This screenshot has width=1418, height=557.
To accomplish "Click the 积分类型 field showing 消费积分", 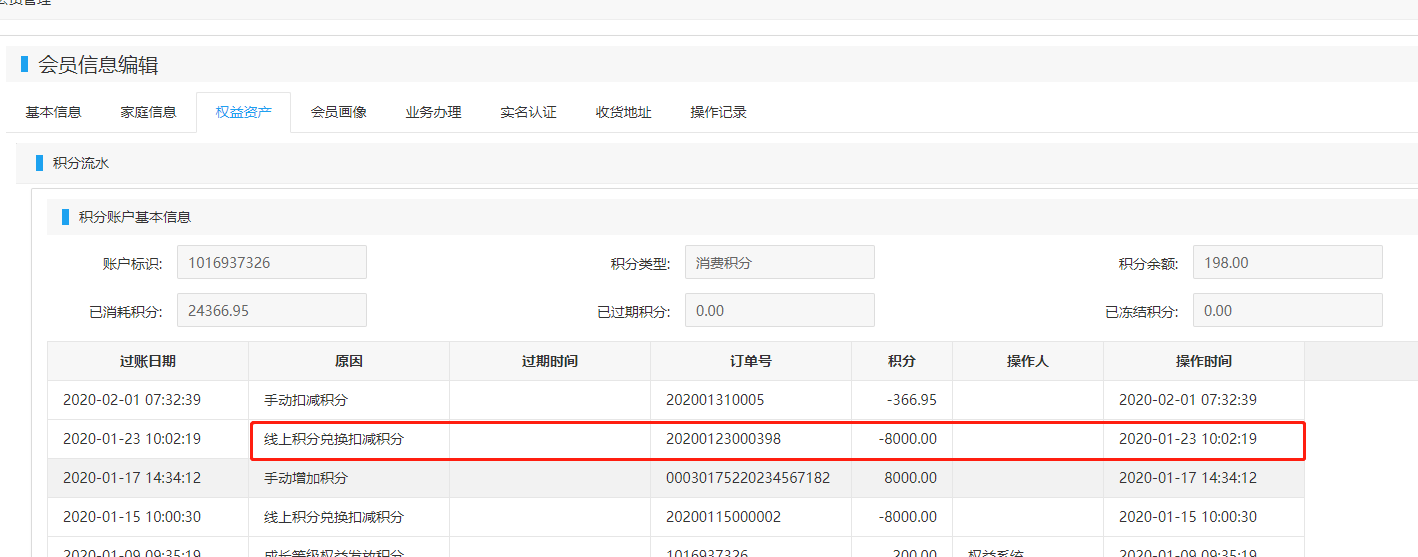I will pos(779,263).
